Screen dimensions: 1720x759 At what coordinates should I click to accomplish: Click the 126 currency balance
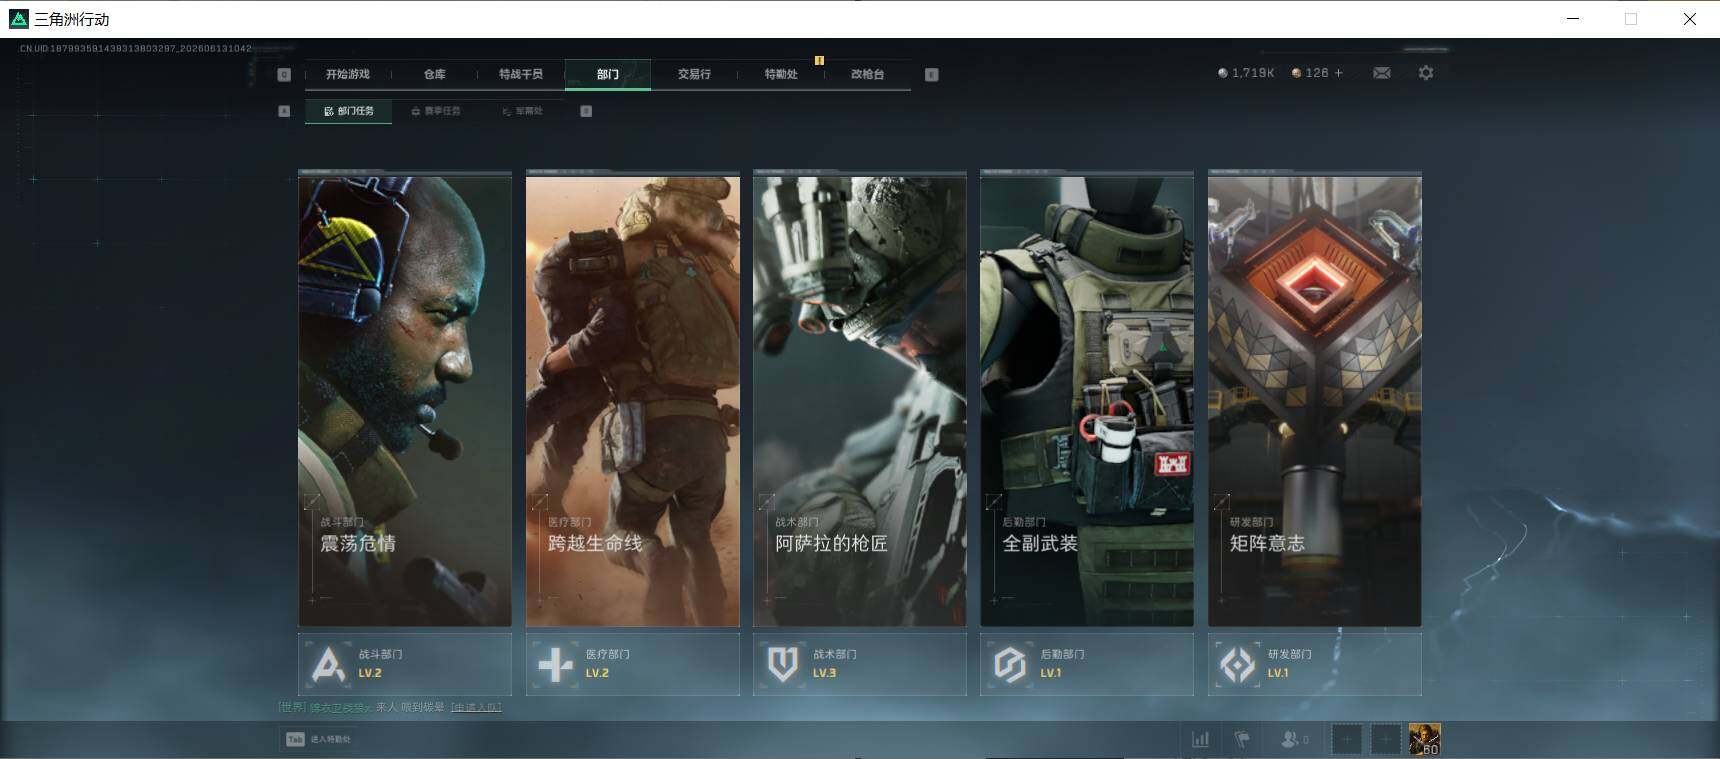(x=1311, y=73)
